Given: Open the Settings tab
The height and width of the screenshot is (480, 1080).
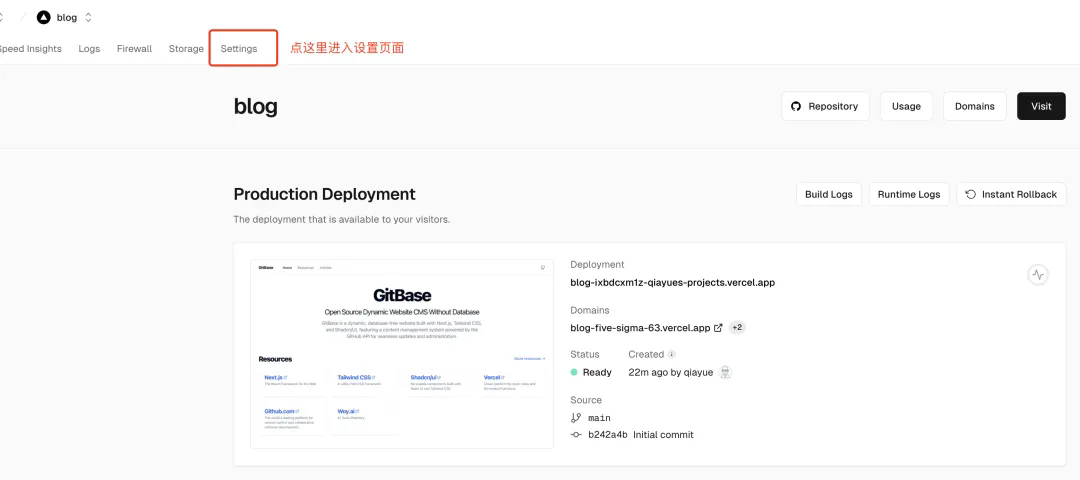Looking at the screenshot, I should tap(239, 49).
